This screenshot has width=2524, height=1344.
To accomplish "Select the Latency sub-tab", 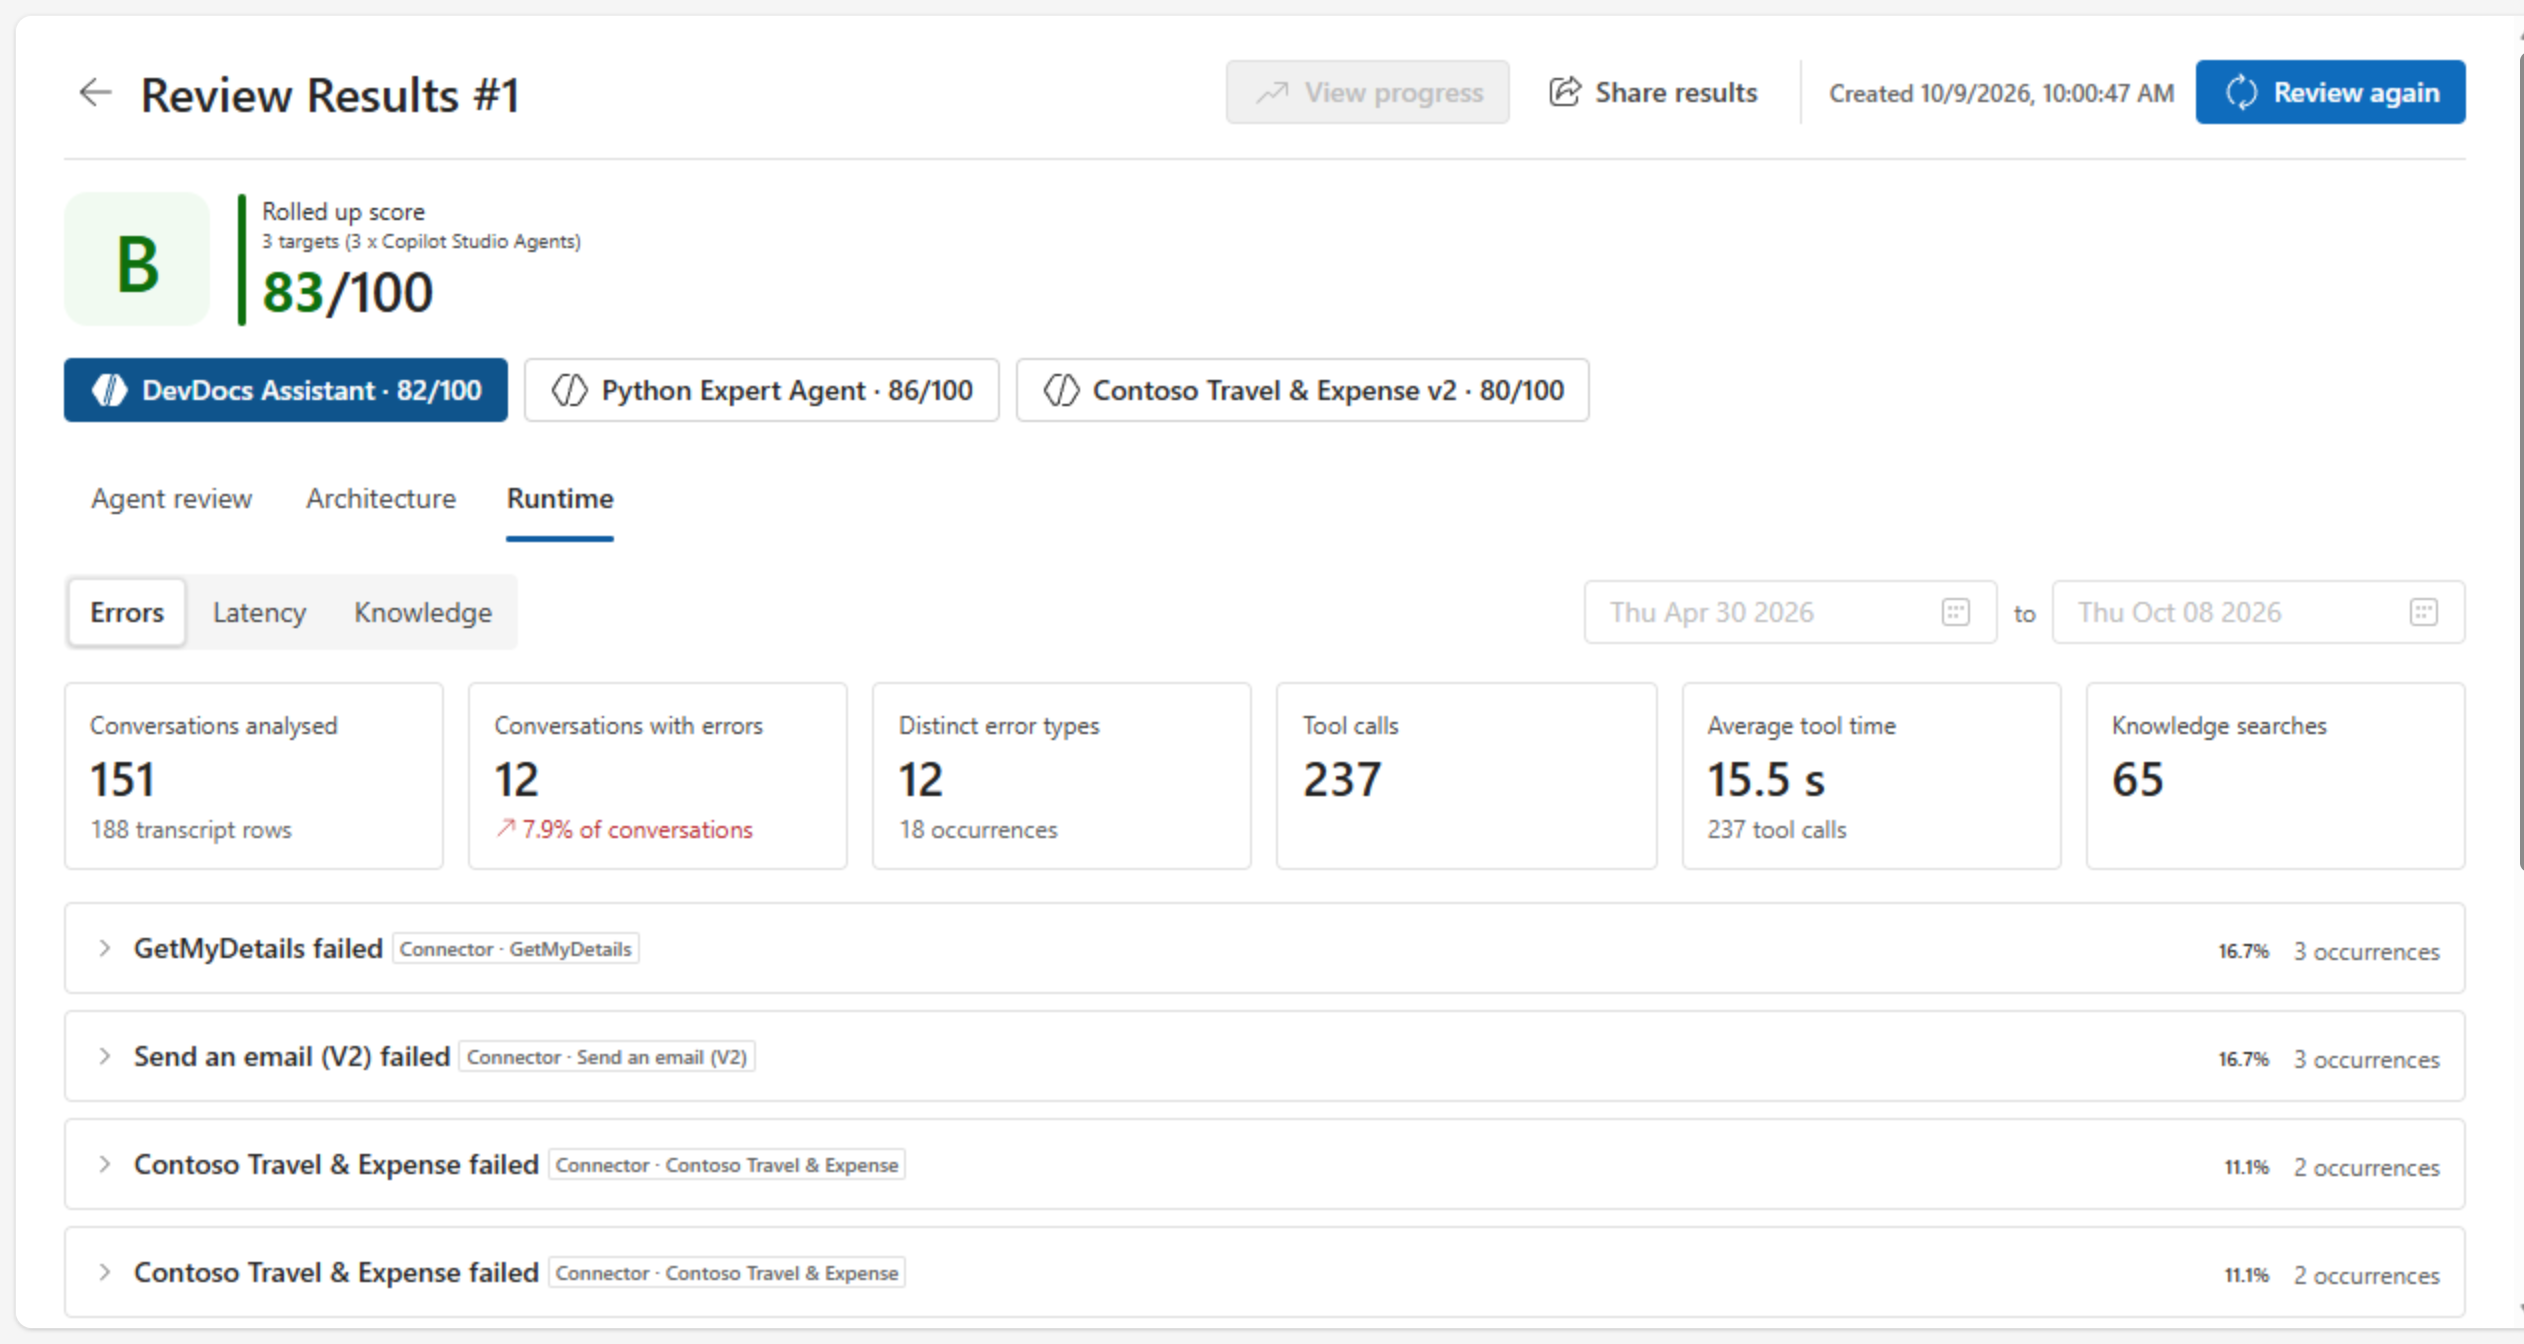I will [x=259, y=612].
